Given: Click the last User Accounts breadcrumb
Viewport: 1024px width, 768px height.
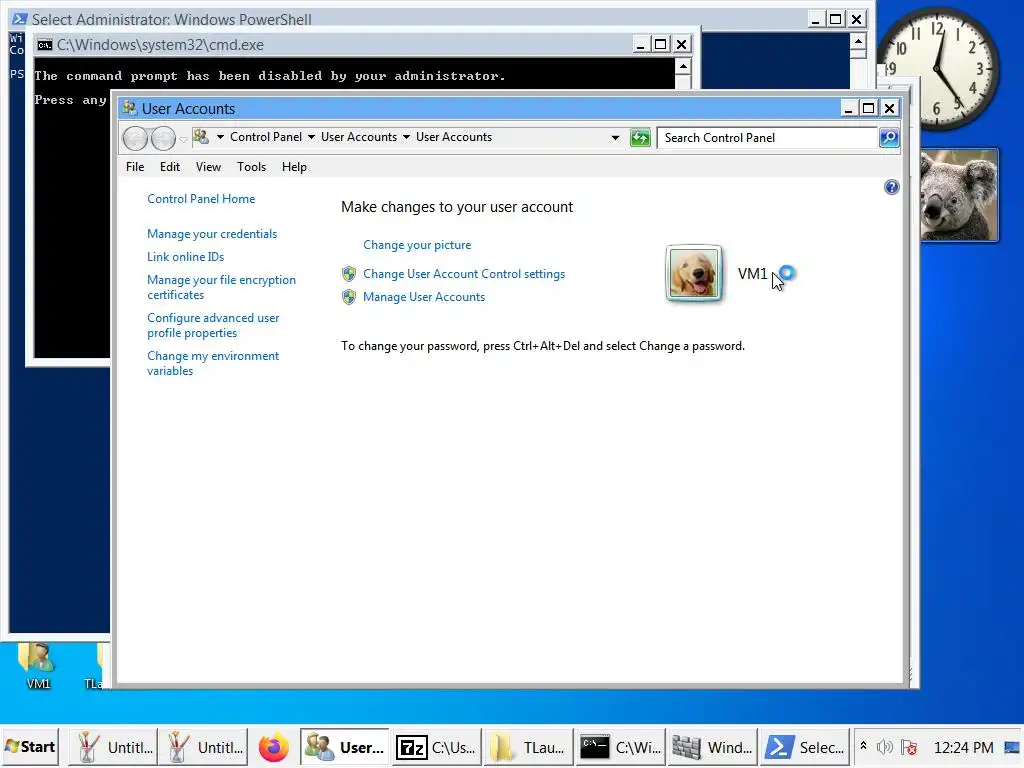Looking at the screenshot, I should point(454,137).
